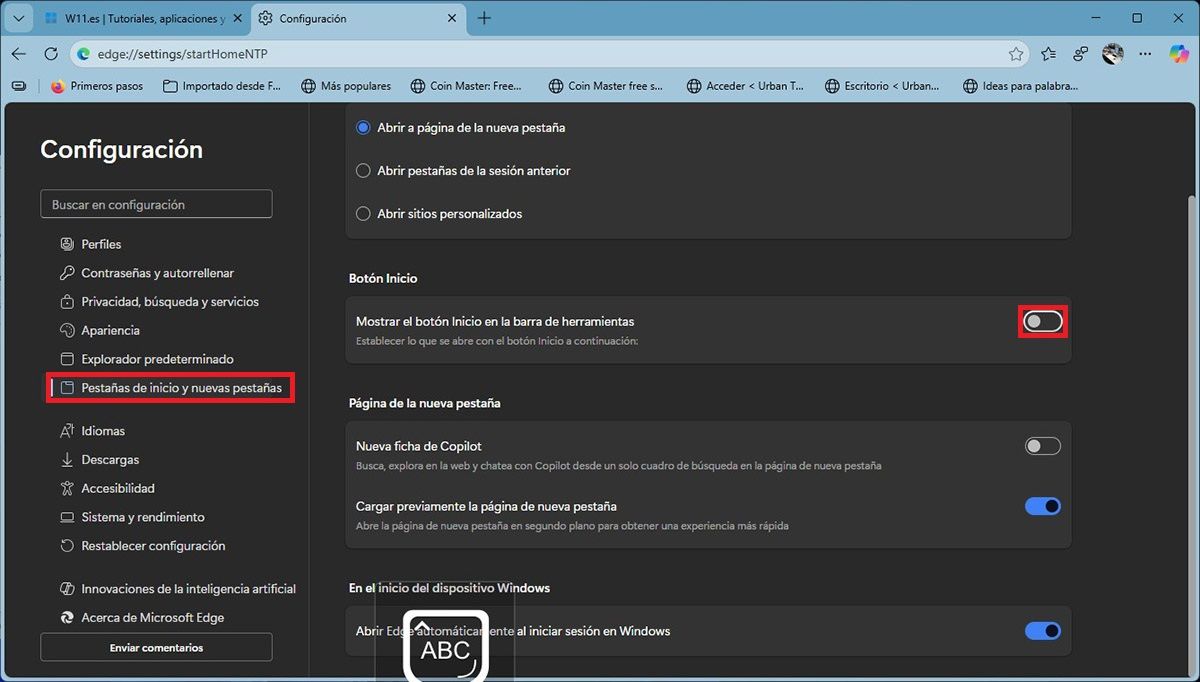Image resolution: width=1200 pixels, height=682 pixels.
Task: Choose Abrir sitios personalizados option
Action: [x=364, y=214]
